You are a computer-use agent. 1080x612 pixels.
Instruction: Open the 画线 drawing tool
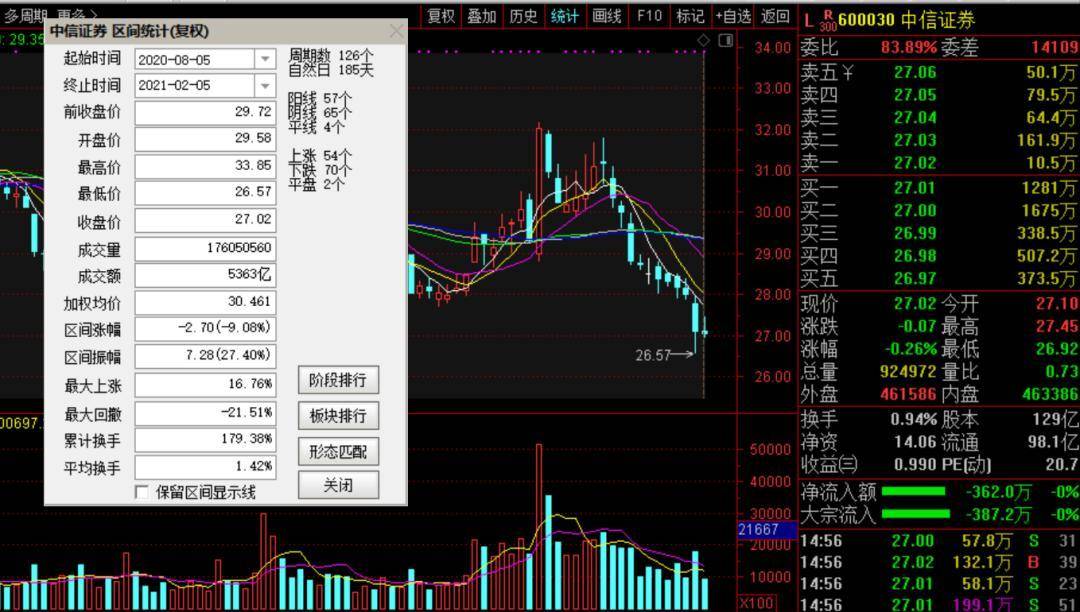[607, 16]
